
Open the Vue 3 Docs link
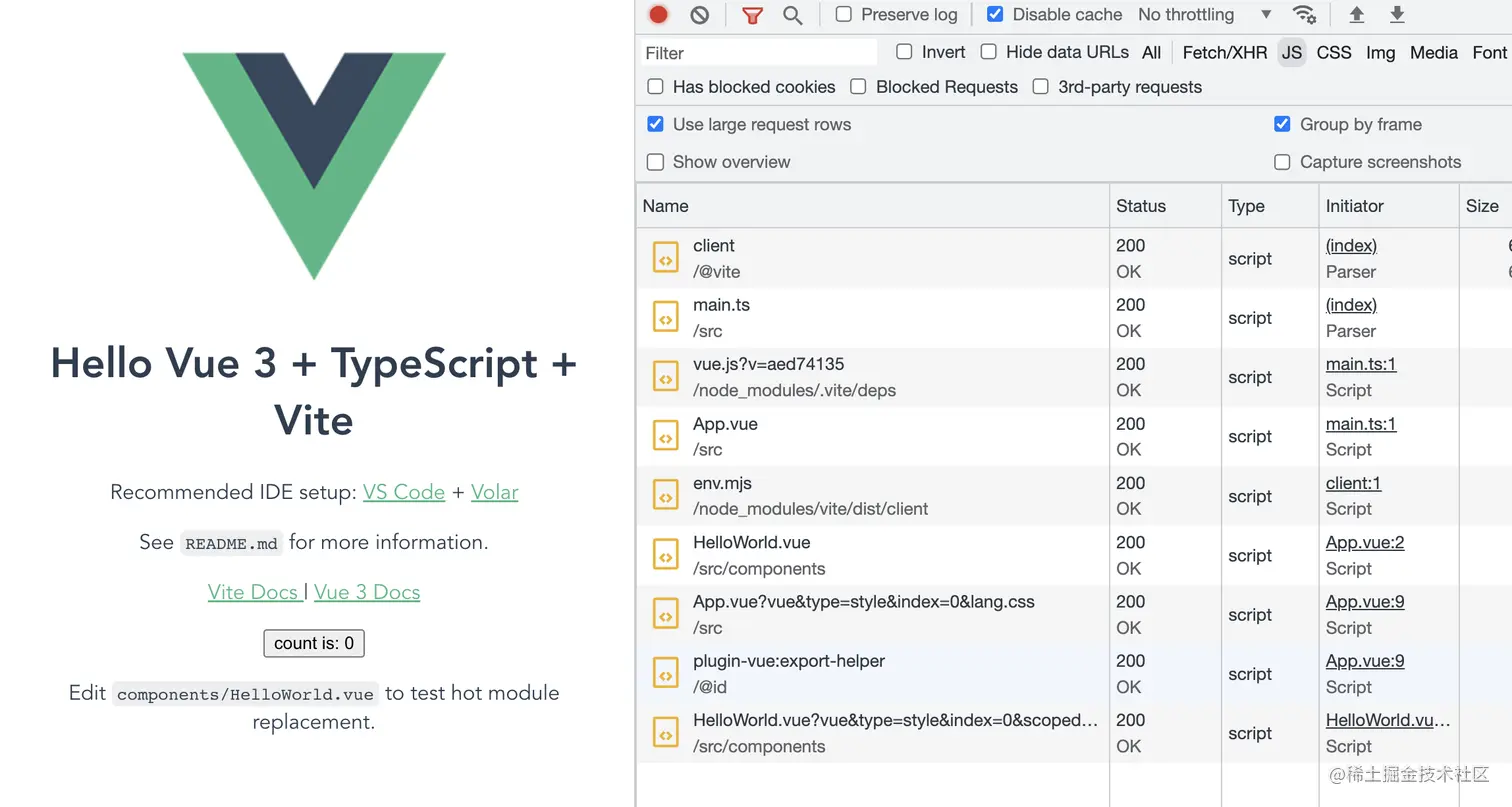[367, 592]
